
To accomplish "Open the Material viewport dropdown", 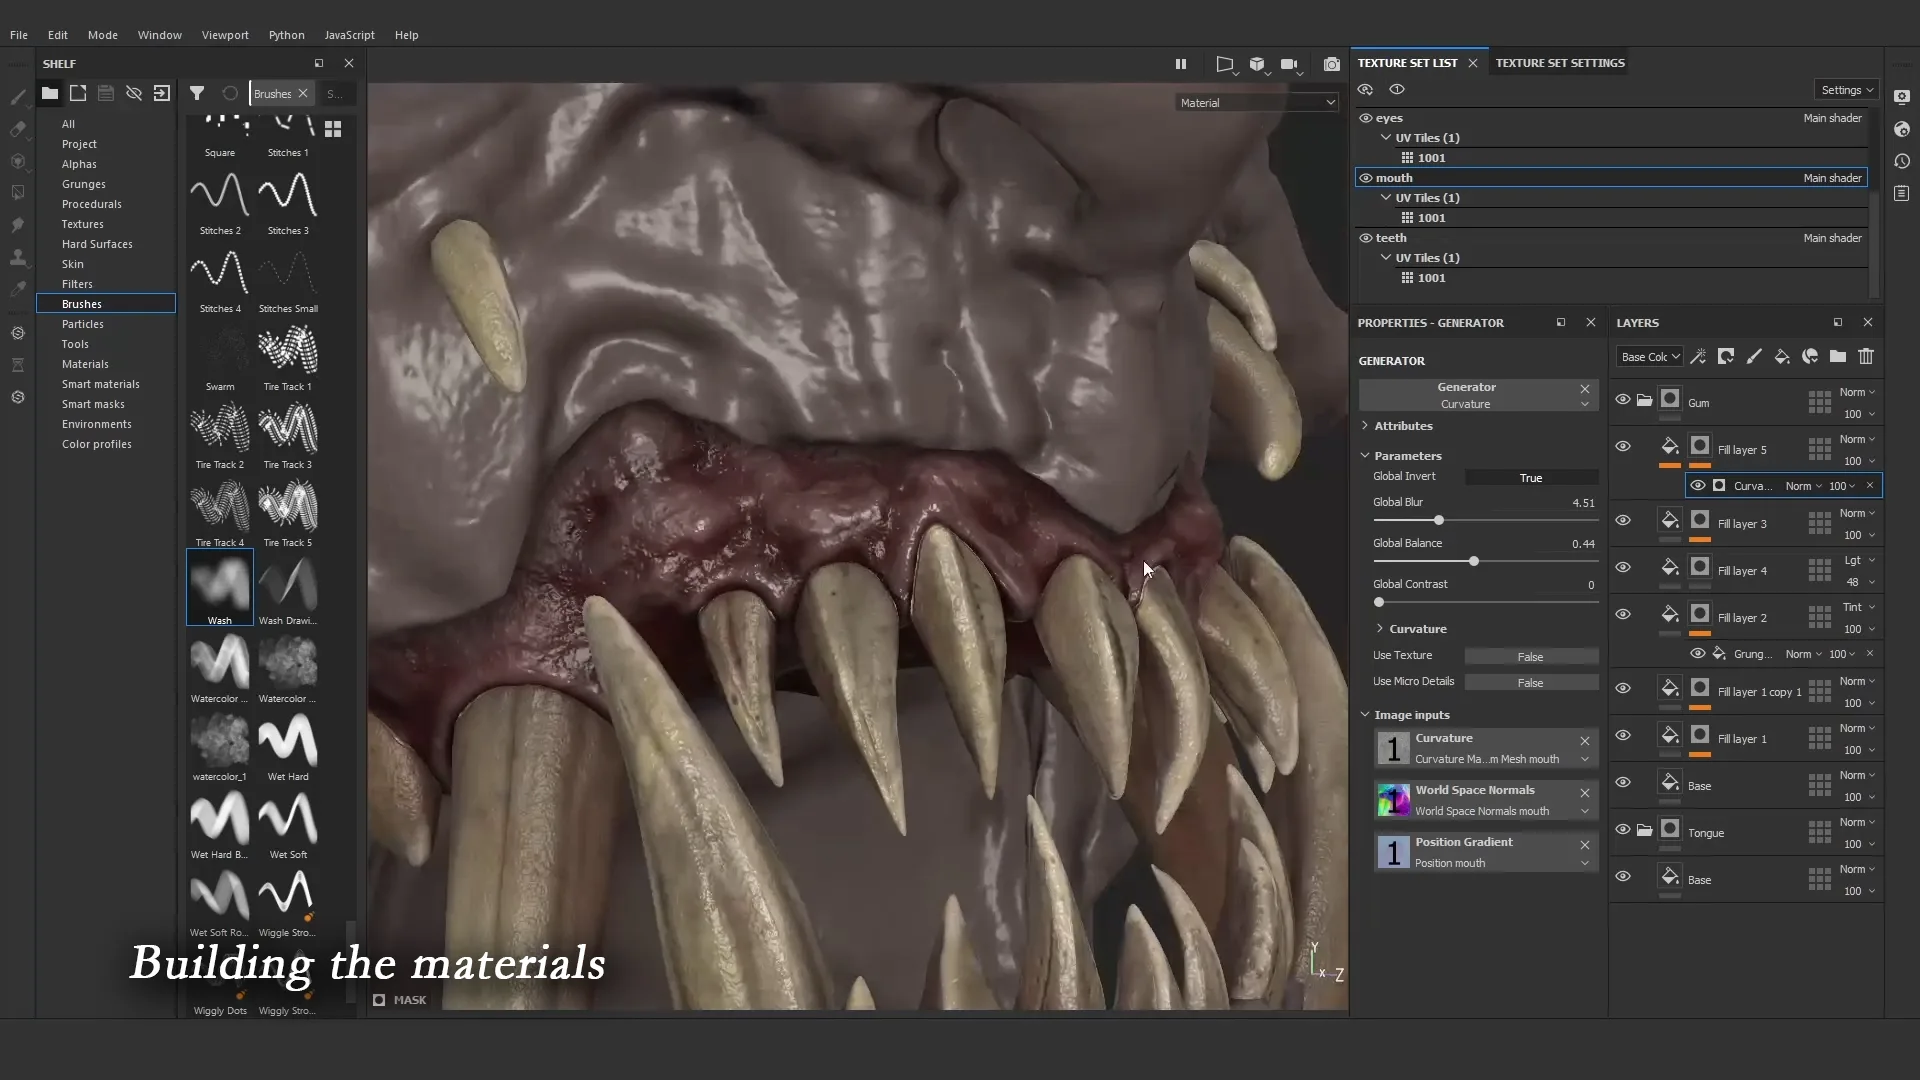I will [1257, 102].
